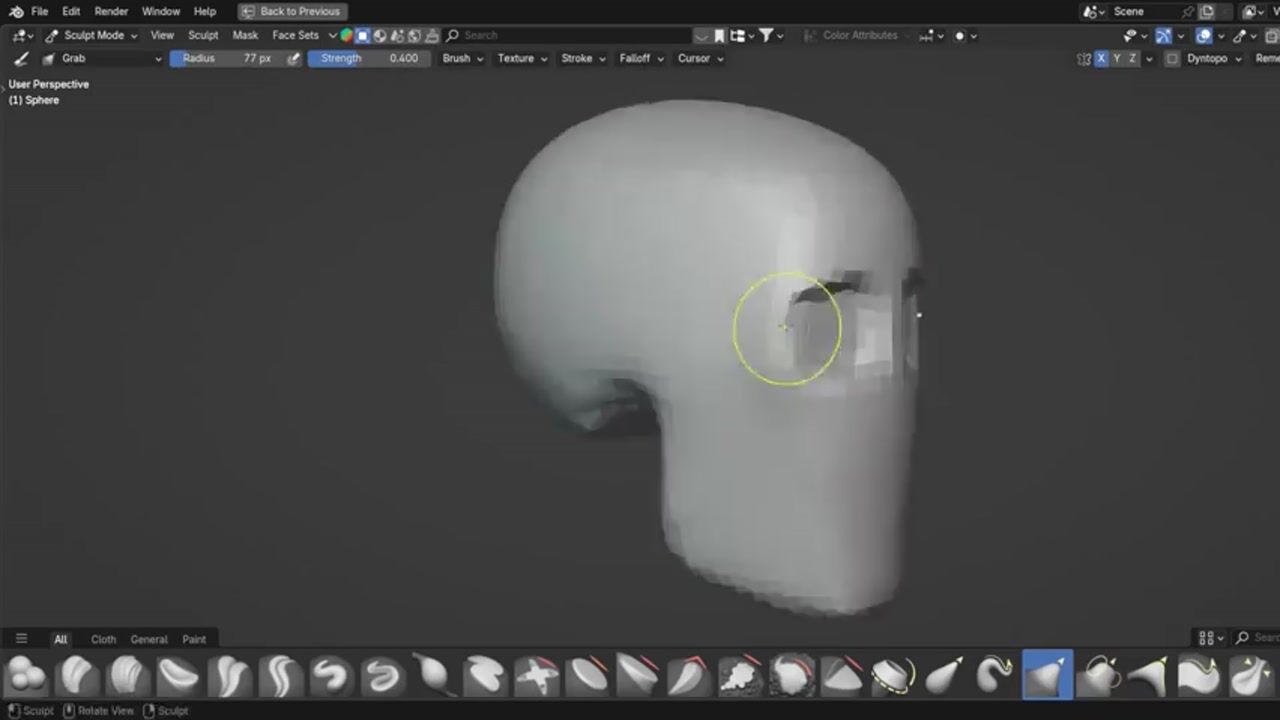
Task: Enable the Dyntopo checkbox
Action: point(1172,58)
